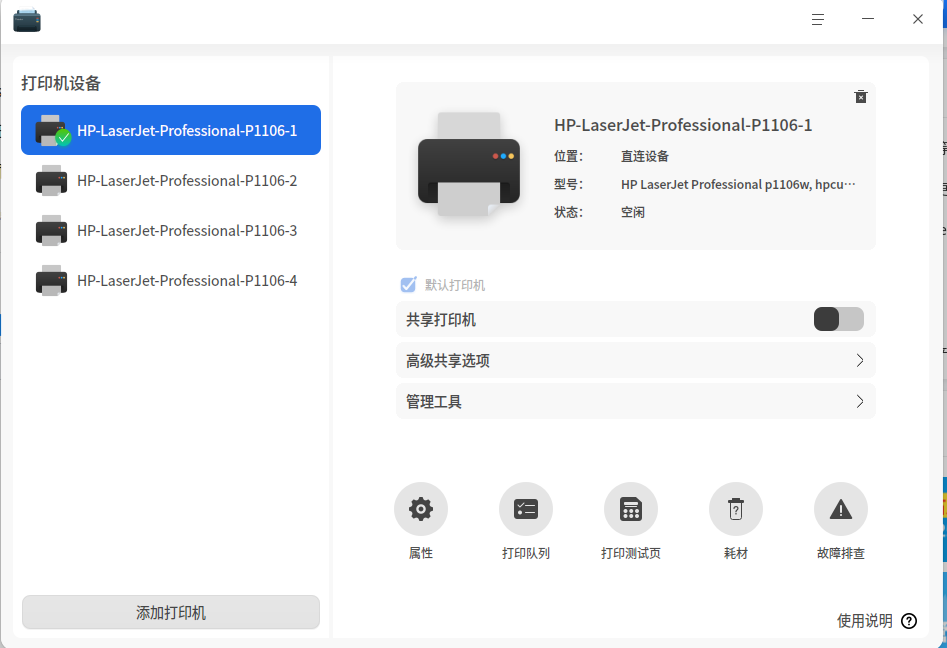
Task: Minimize the printer manager window
Action: tap(868, 19)
